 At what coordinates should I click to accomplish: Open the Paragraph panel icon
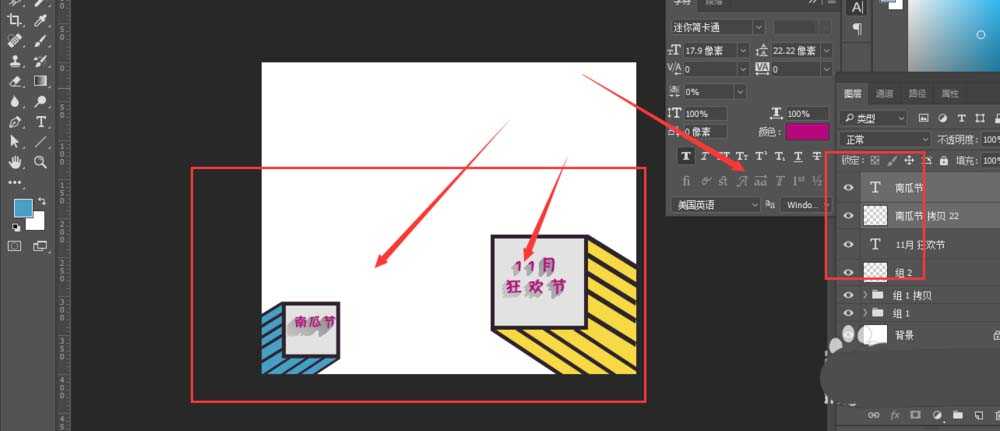pyautogui.click(x=857, y=29)
